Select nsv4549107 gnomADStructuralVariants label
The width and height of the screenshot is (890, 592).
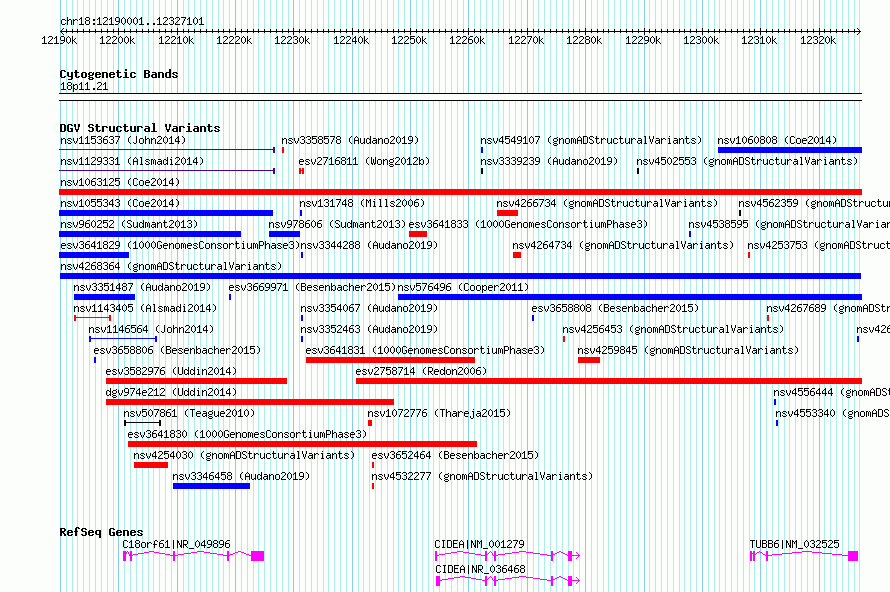(591, 140)
